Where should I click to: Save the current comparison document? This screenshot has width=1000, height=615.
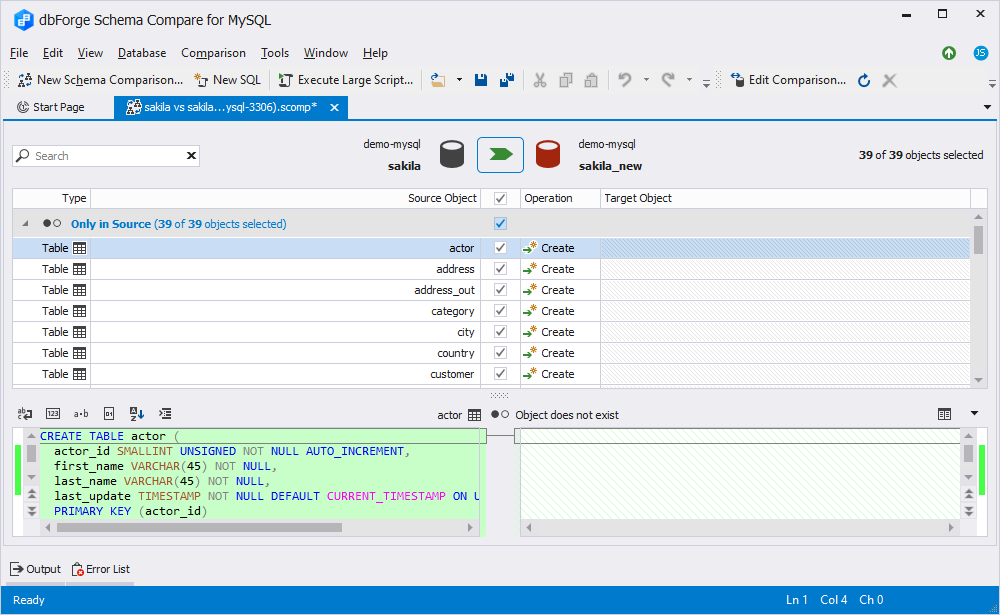pyautogui.click(x=481, y=80)
